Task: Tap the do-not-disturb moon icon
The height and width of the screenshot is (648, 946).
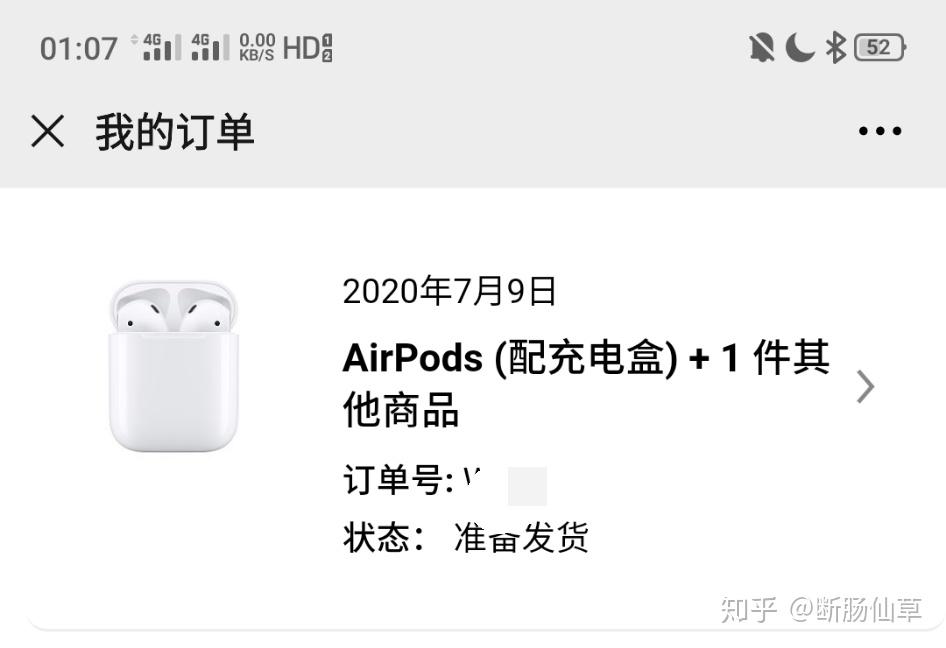Action: (800, 48)
